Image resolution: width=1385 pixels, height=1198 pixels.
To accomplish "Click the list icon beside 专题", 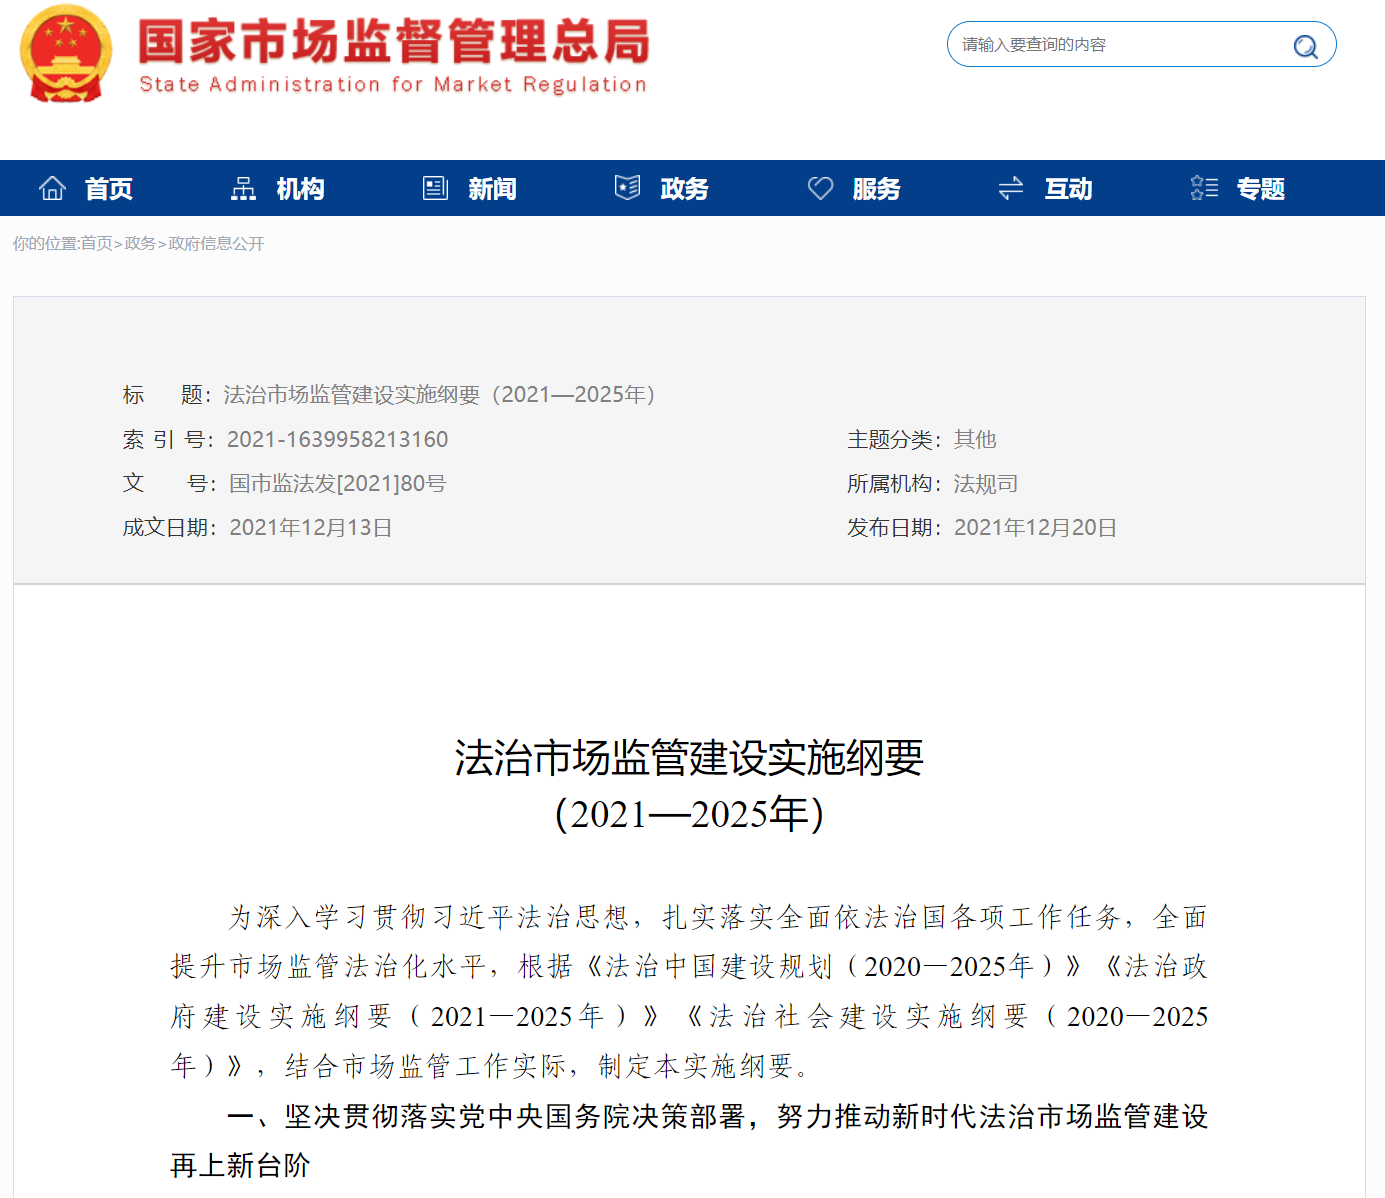I will [1204, 188].
